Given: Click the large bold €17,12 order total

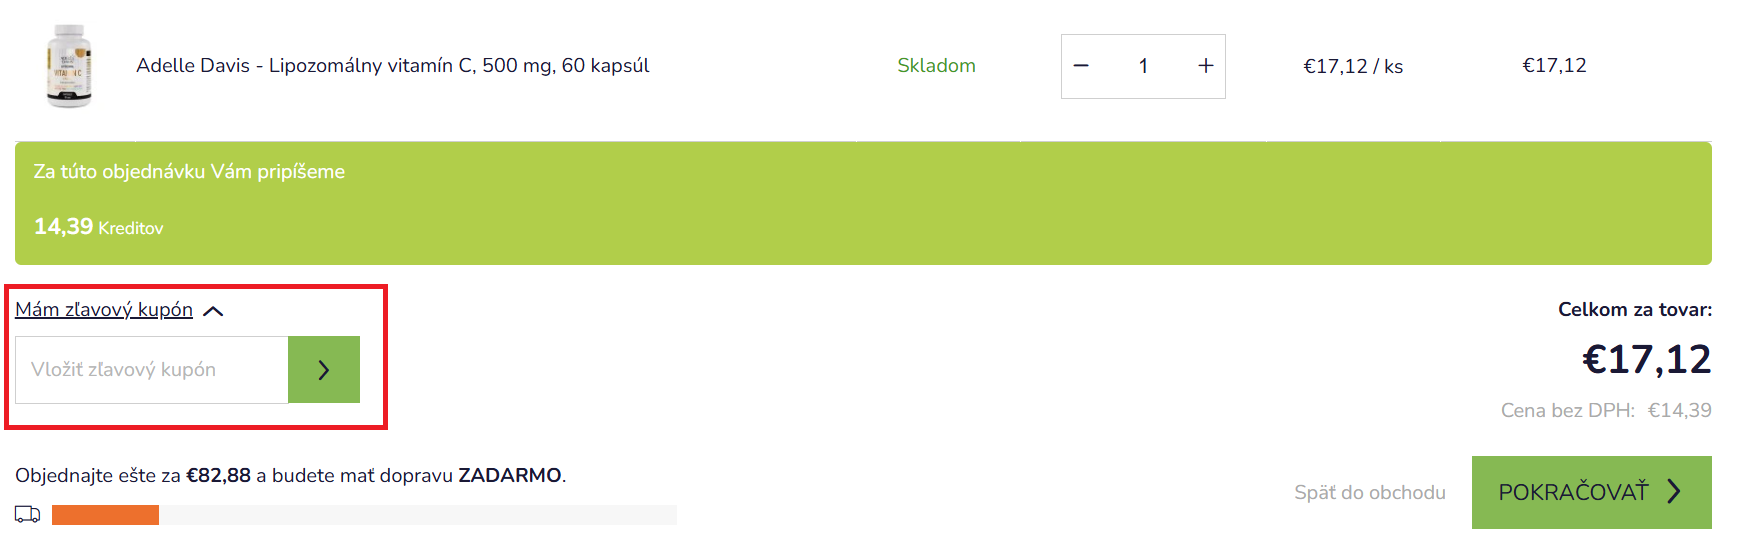Looking at the screenshot, I should pos(1646,359).
